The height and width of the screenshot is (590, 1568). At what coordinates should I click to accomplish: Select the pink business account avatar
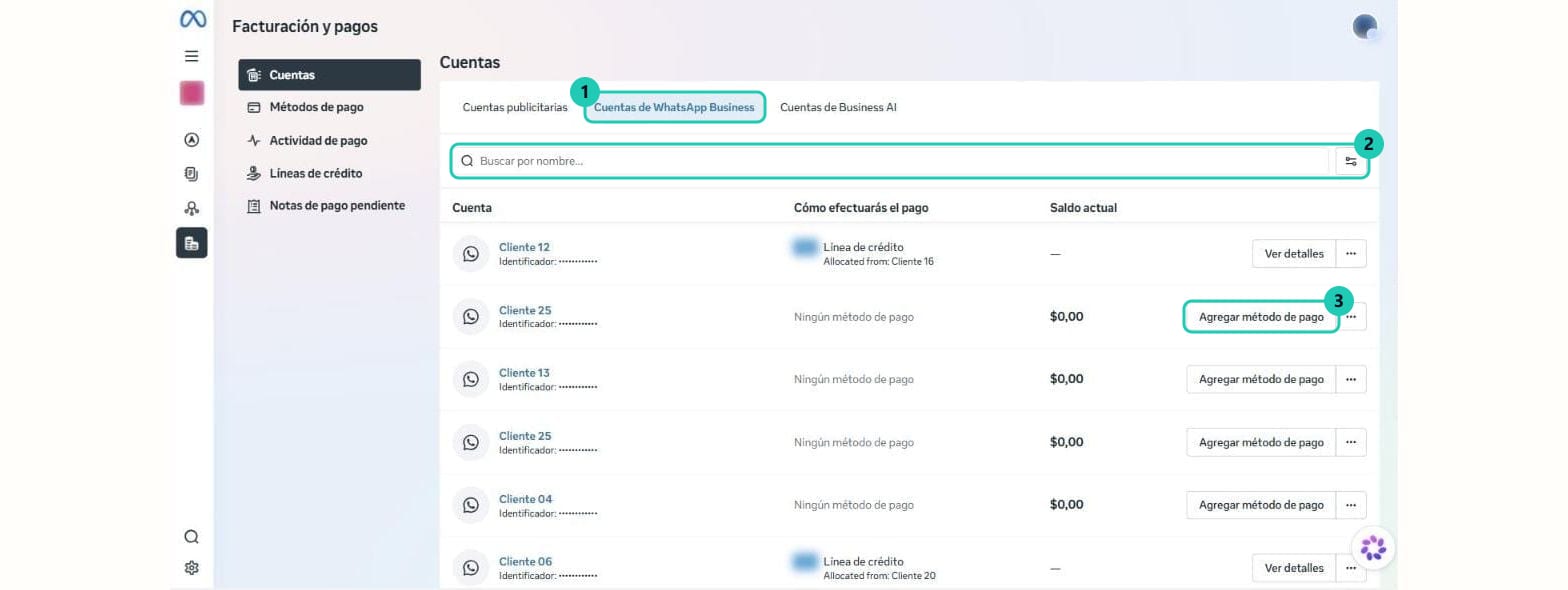coord(192,93)
